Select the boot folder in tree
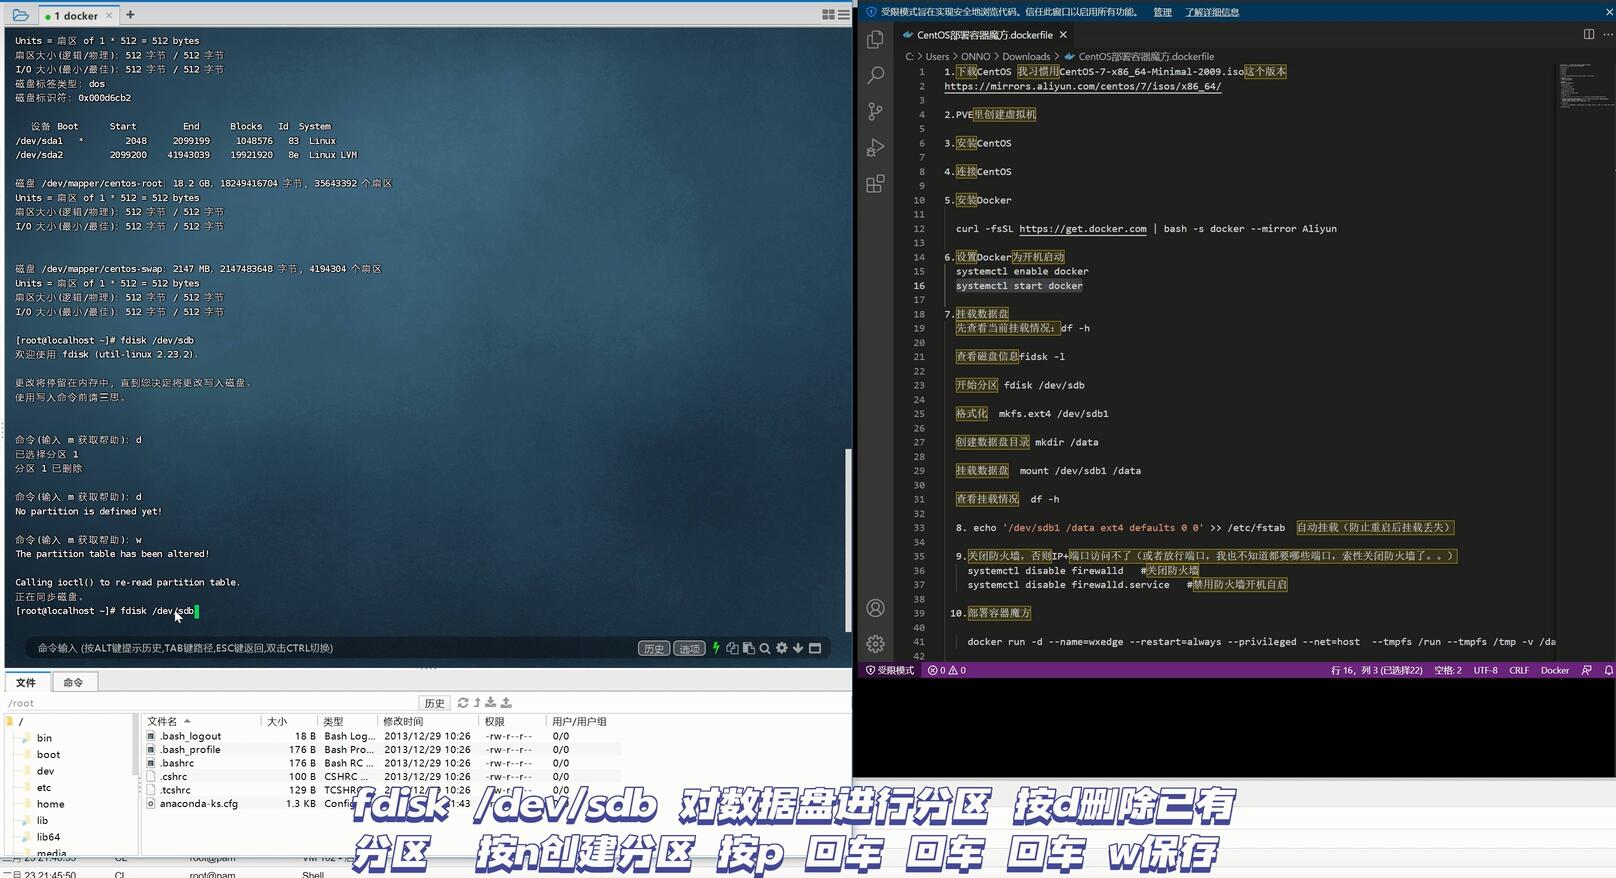 [x=49, y=755]
